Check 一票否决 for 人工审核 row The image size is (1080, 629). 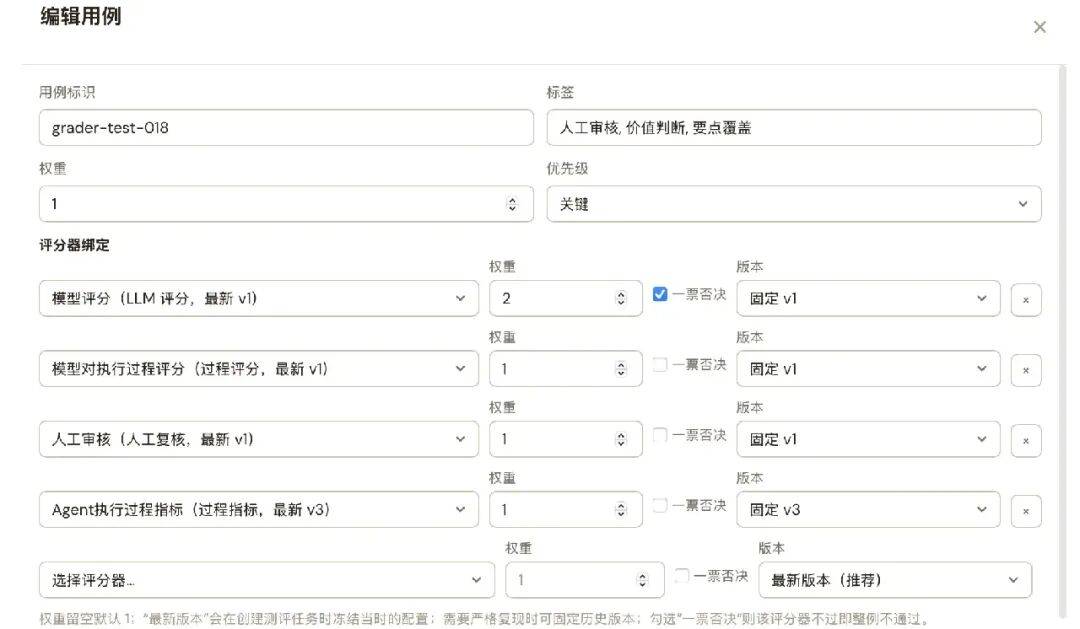coord(660,435)
